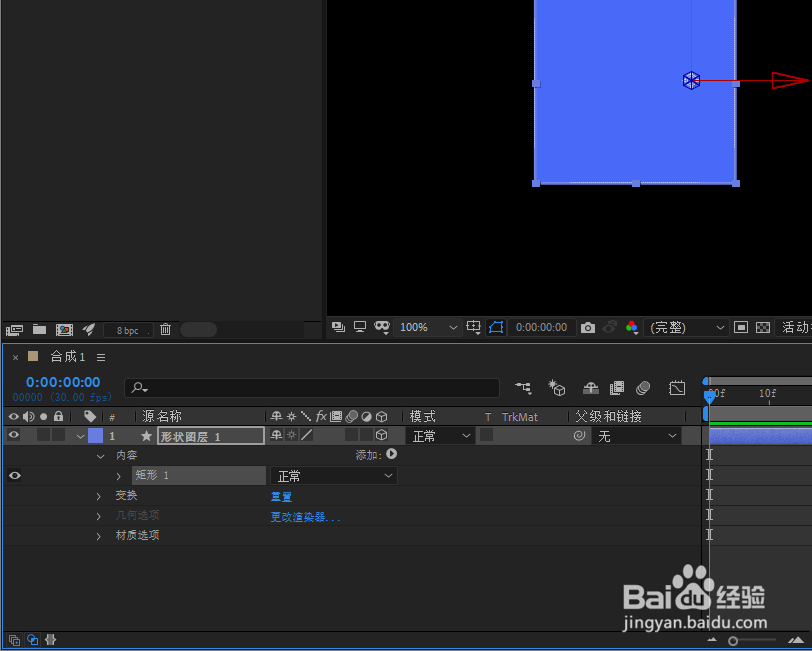Collapse the 内容 group
Screen dimensions: 812x651
(x=100, y=455)
